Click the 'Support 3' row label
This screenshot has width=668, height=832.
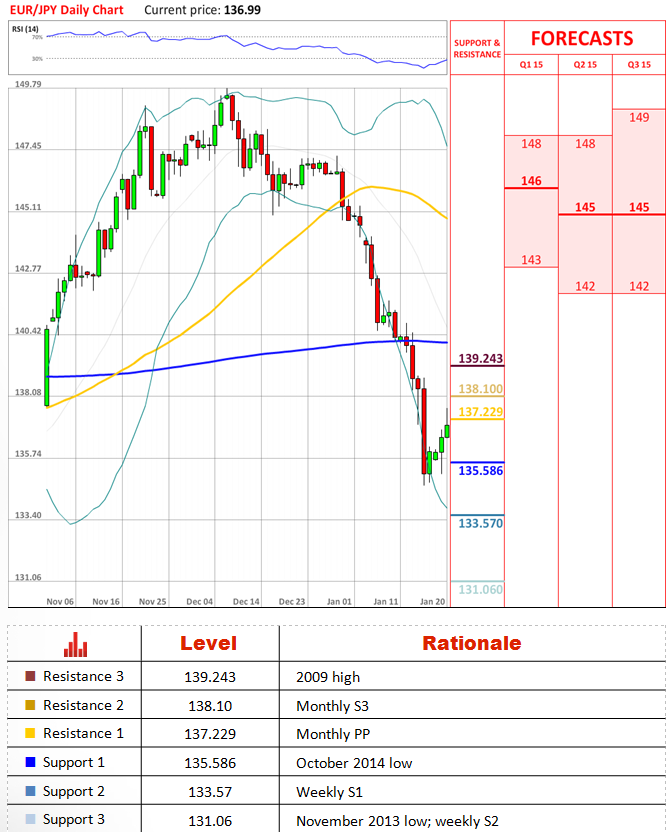pos(74,820)
